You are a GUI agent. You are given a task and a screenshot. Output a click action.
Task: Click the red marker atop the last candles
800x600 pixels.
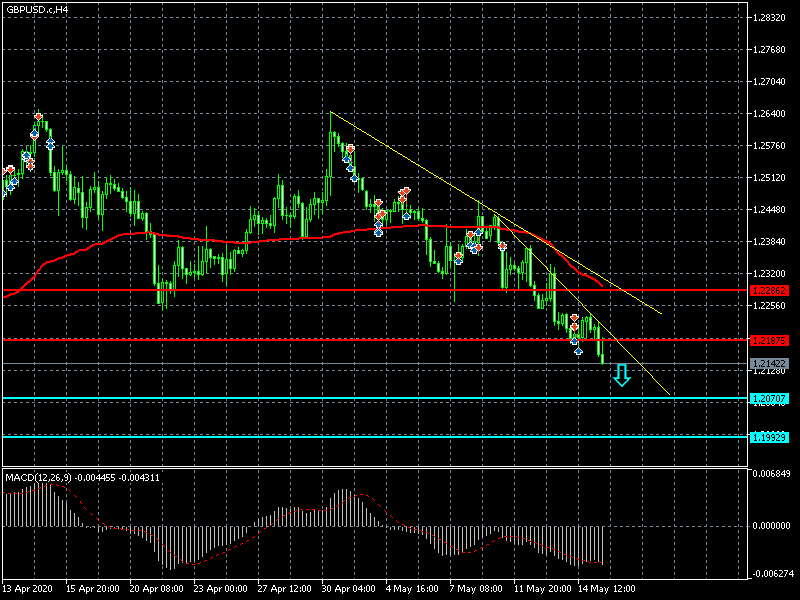[574, 319]
